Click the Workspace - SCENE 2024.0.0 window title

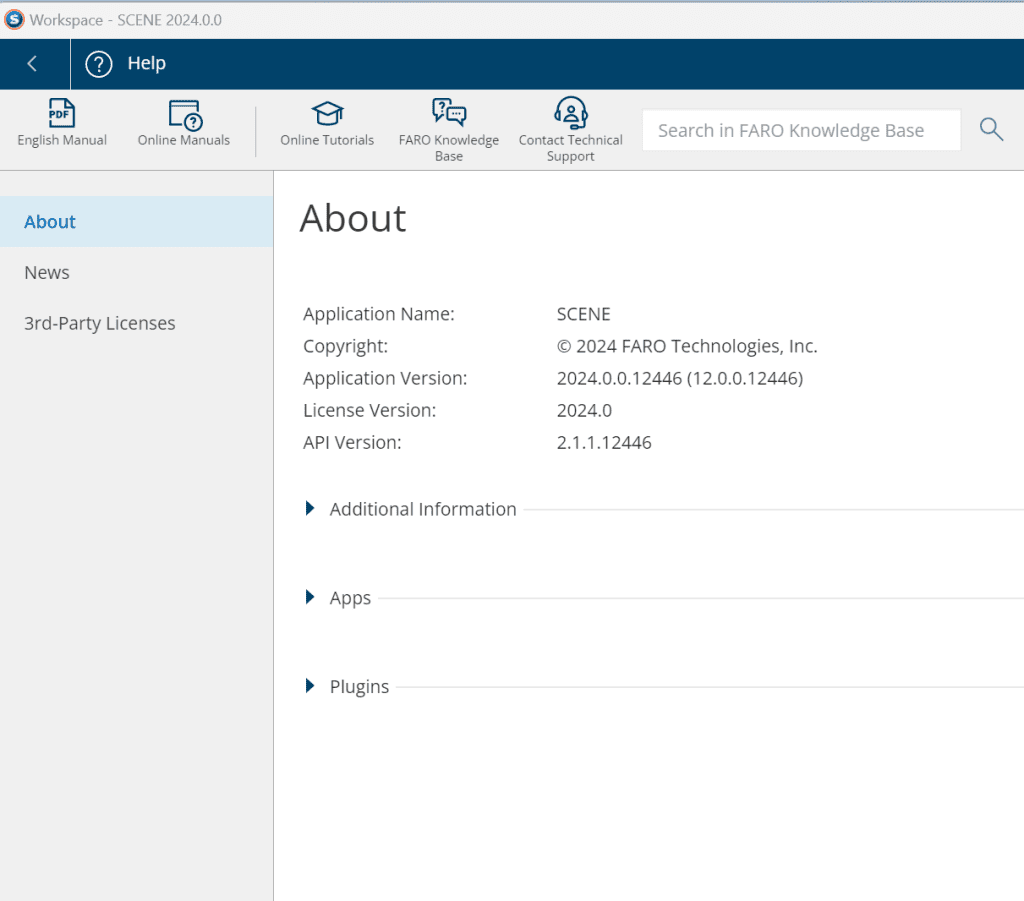coord(125,20)
